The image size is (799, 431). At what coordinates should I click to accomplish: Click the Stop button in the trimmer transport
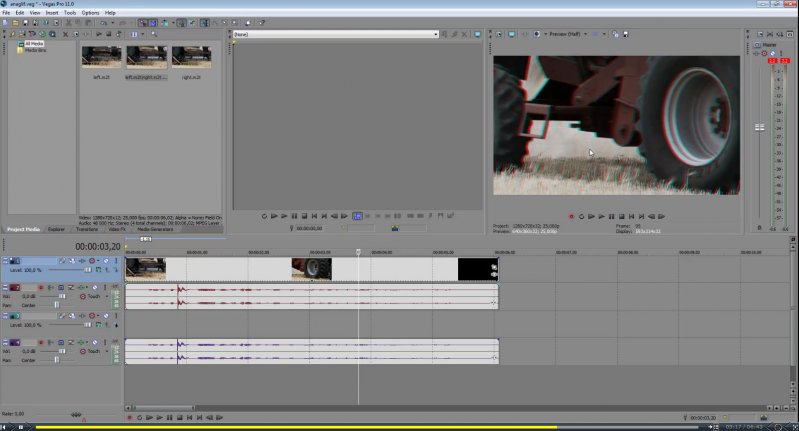pos(304,216)
